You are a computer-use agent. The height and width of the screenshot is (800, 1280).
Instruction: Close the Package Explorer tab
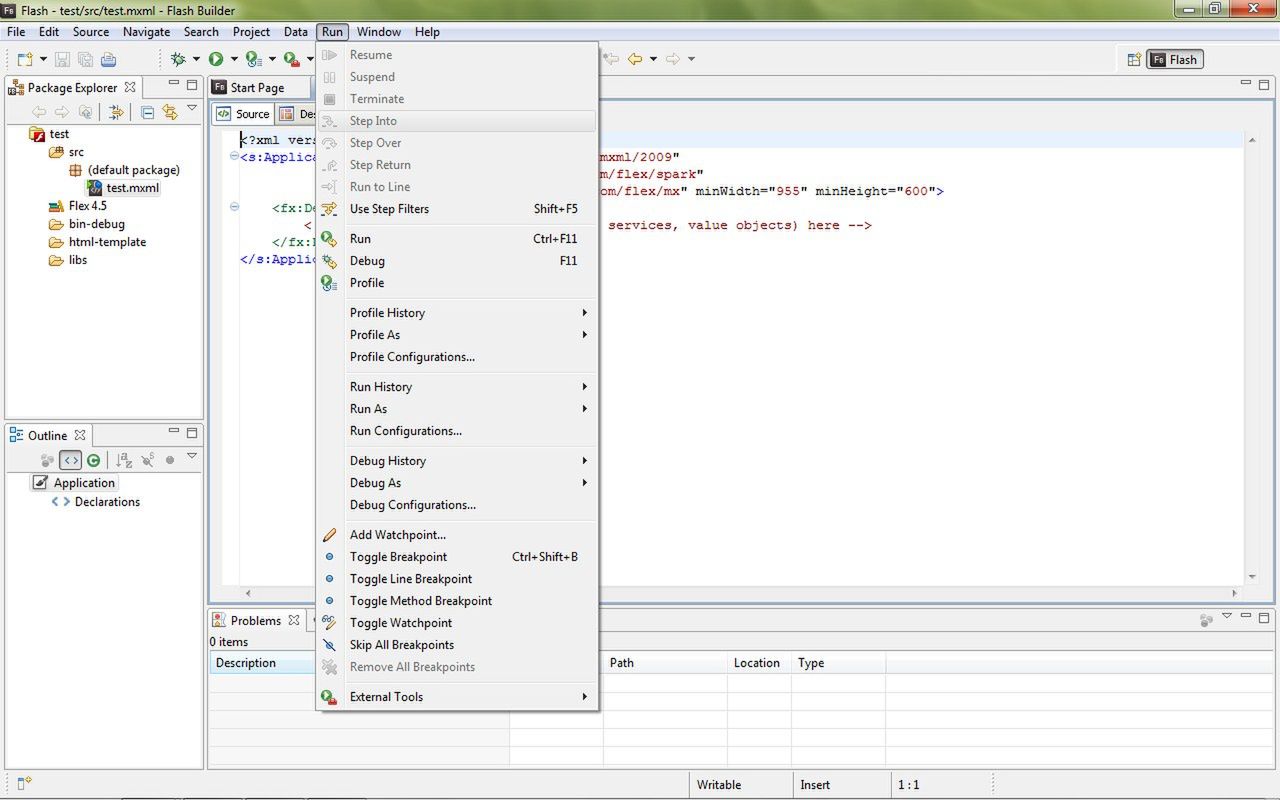coord(130,87)
